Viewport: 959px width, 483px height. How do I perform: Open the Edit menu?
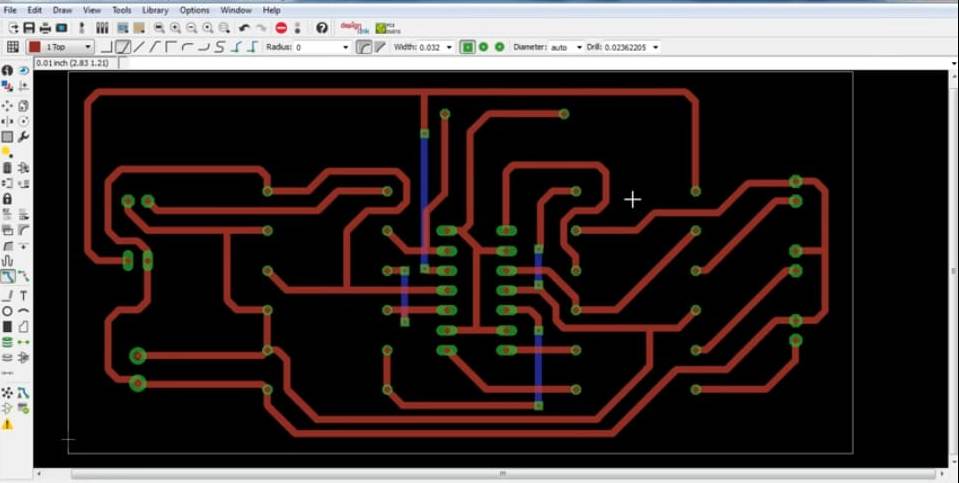(x=34, y=10)
